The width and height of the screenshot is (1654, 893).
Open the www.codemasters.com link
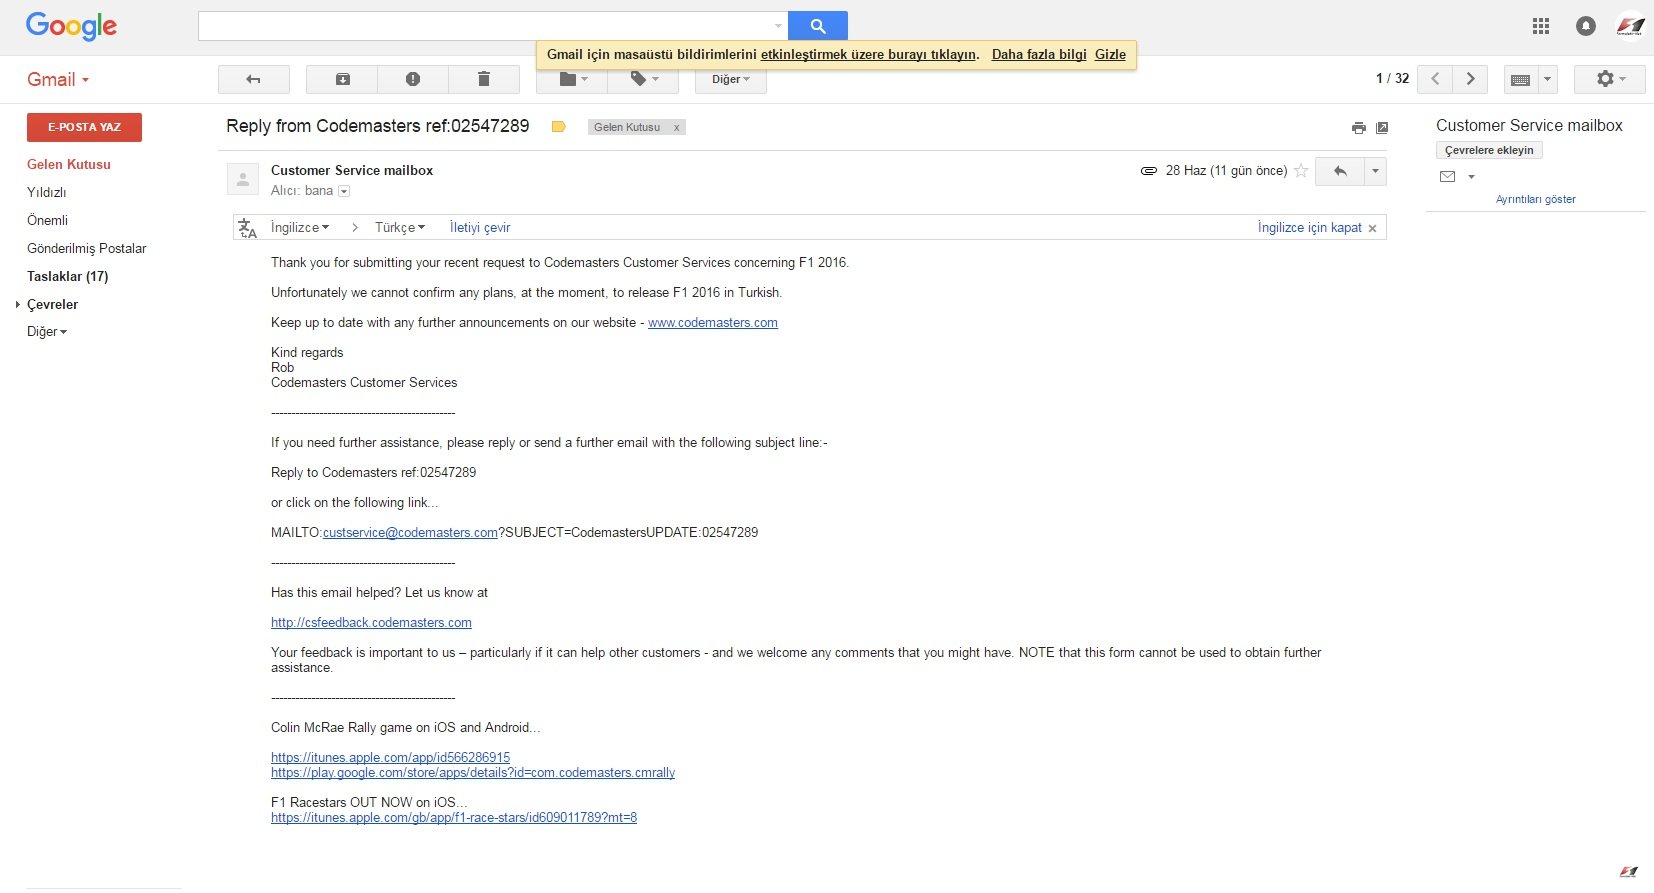712,323
